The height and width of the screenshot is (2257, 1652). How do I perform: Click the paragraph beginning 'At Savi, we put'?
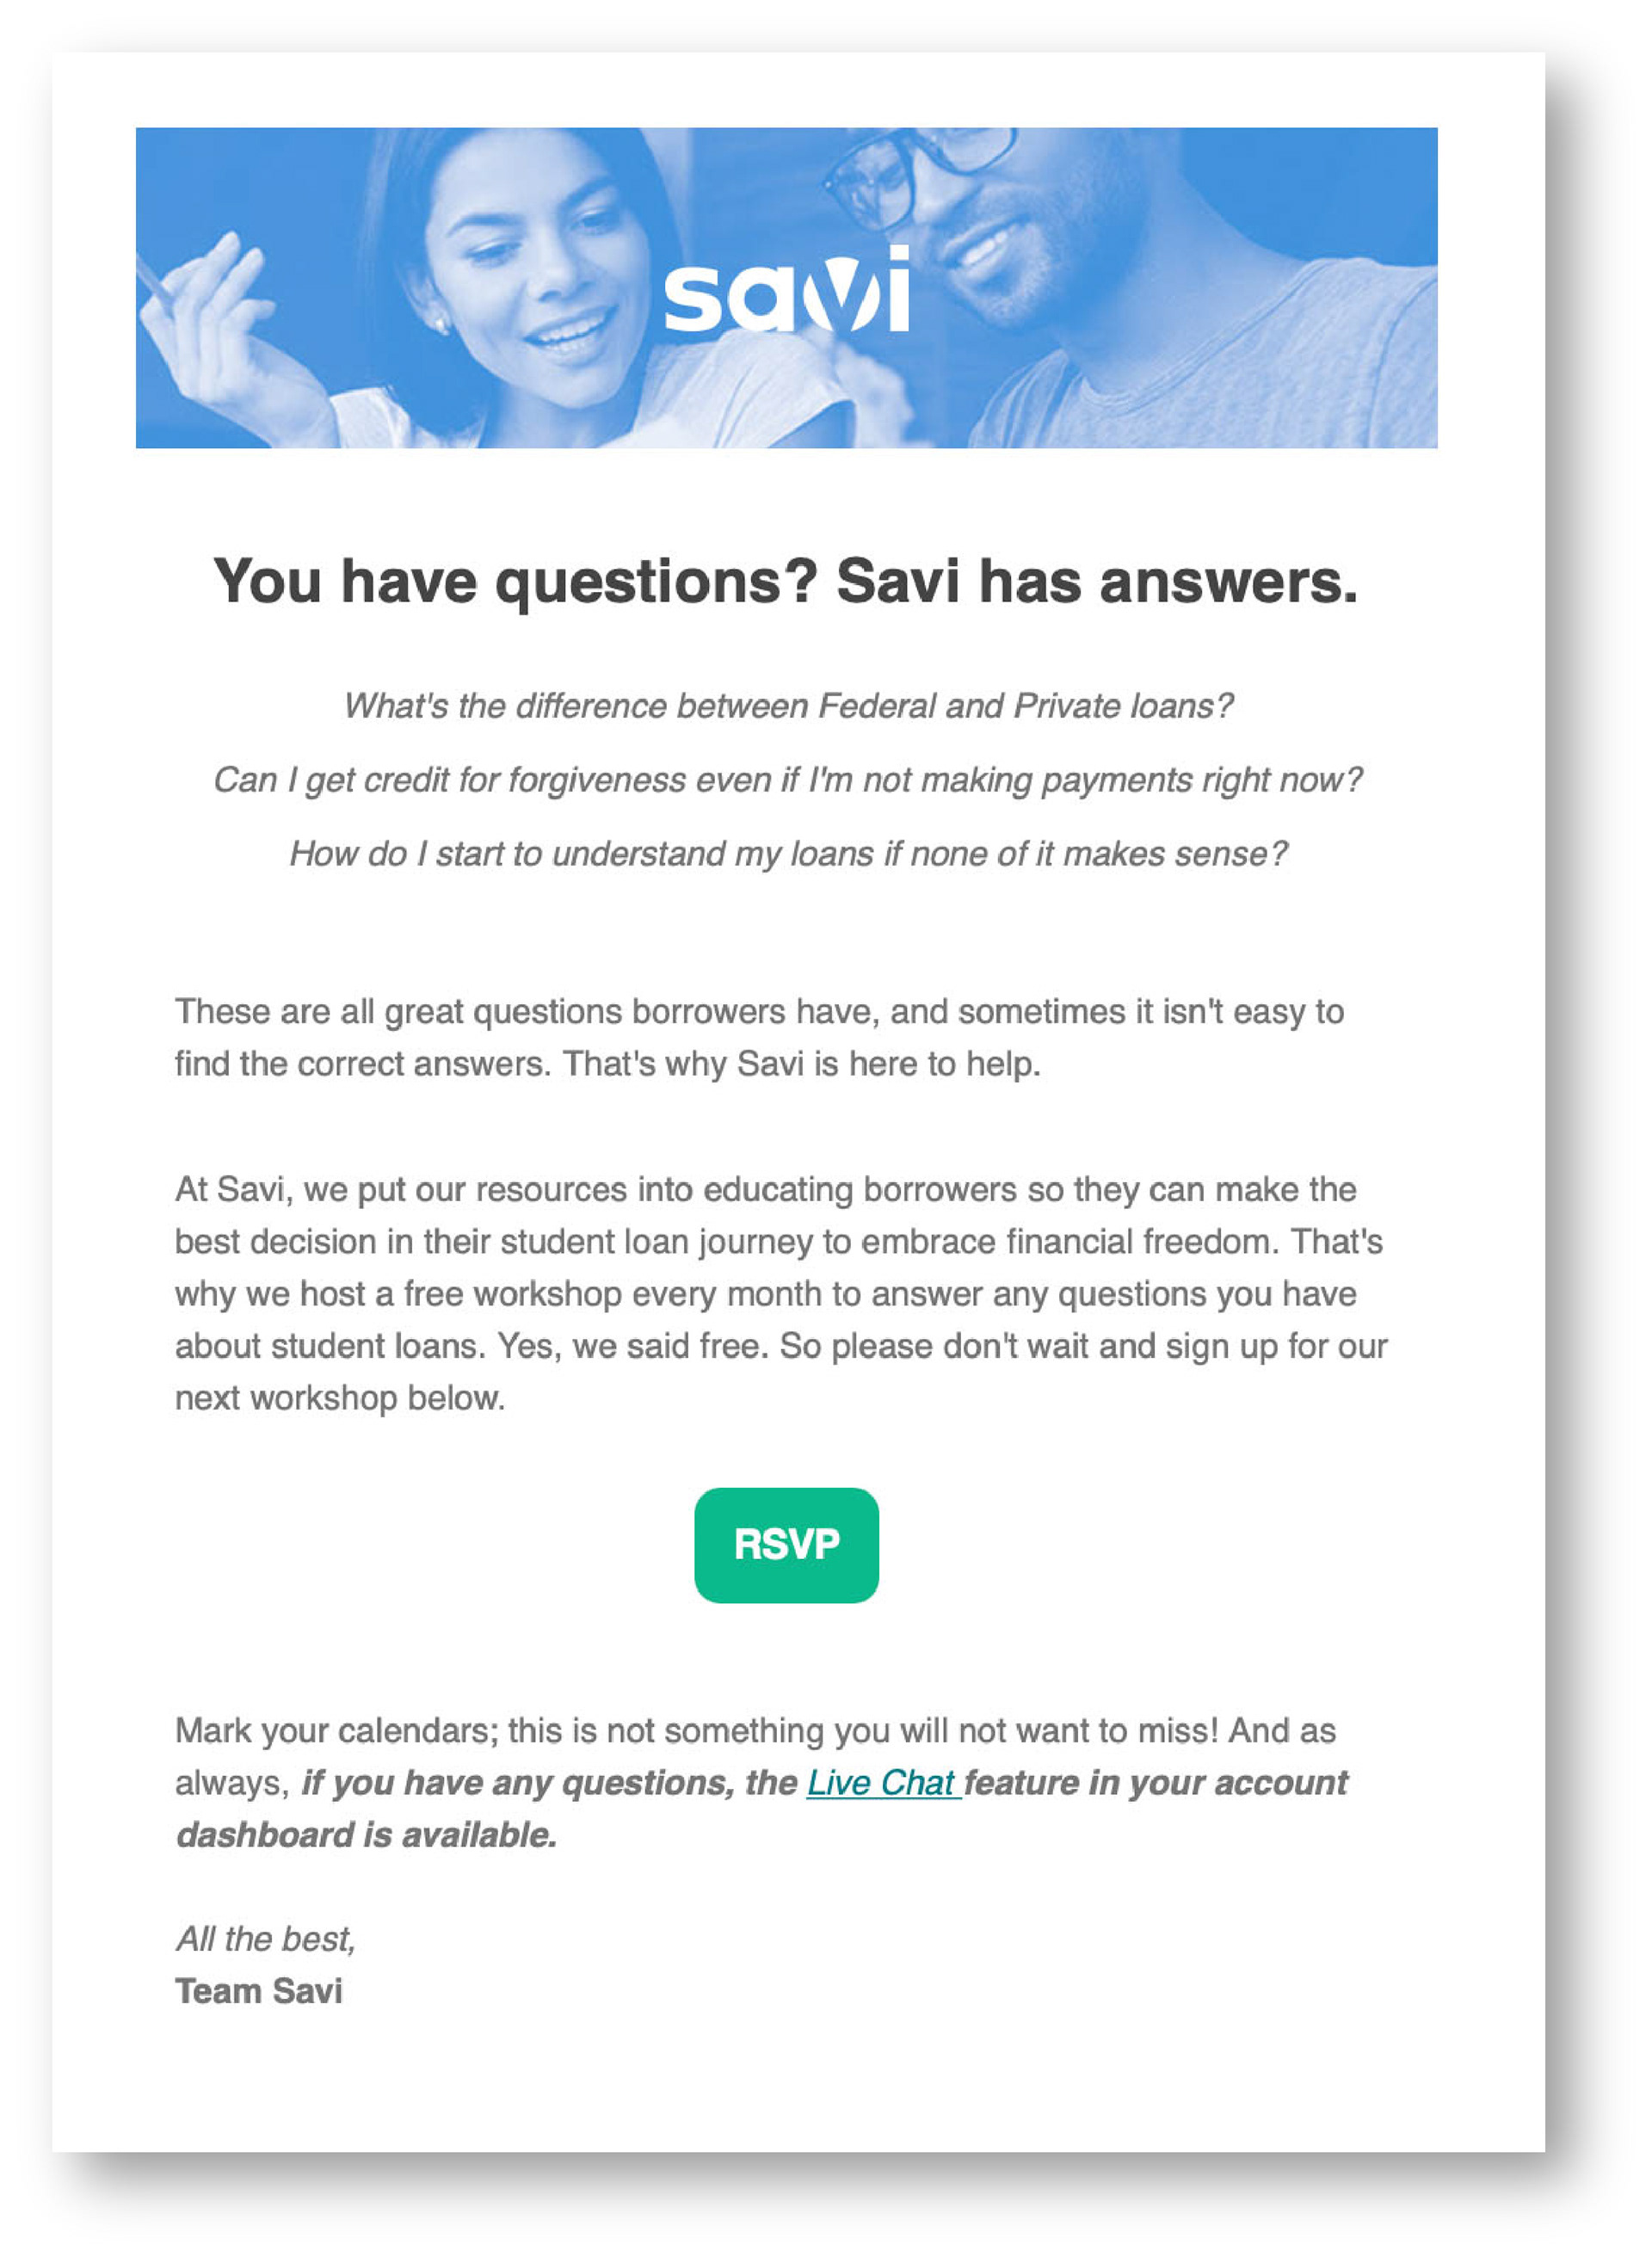pos(781,1293)
